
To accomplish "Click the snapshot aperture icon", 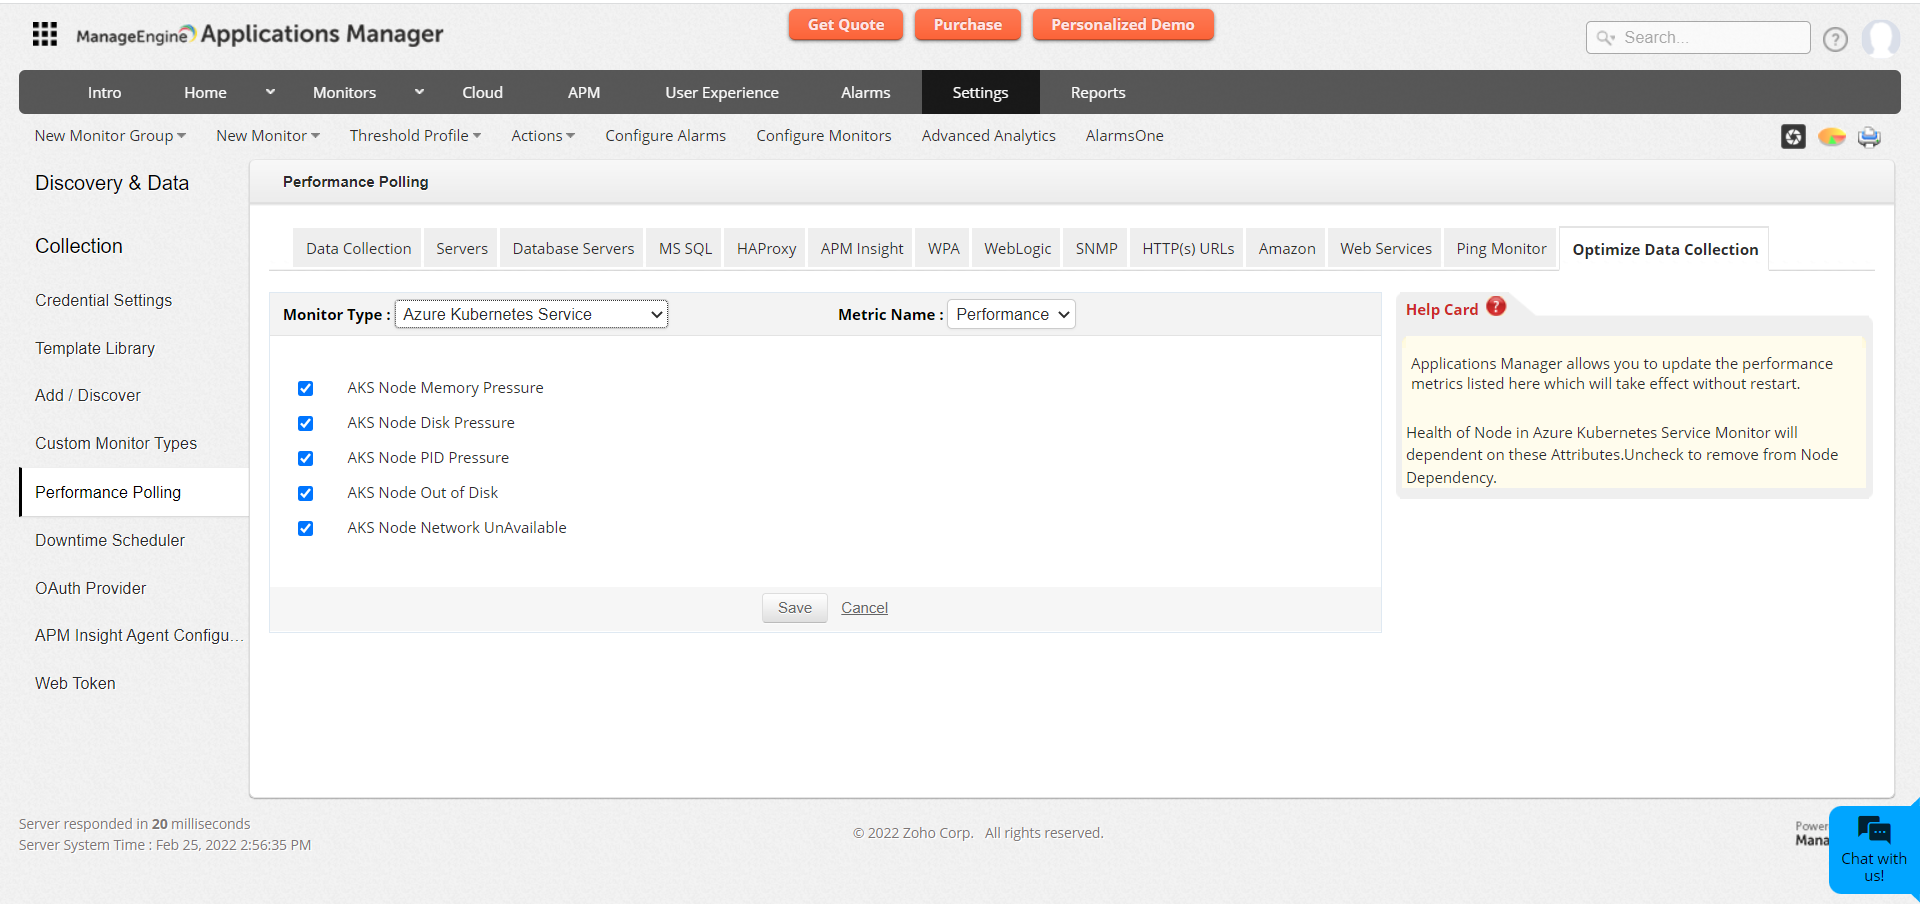I will pyautogui.click(x=1793, y=137).
